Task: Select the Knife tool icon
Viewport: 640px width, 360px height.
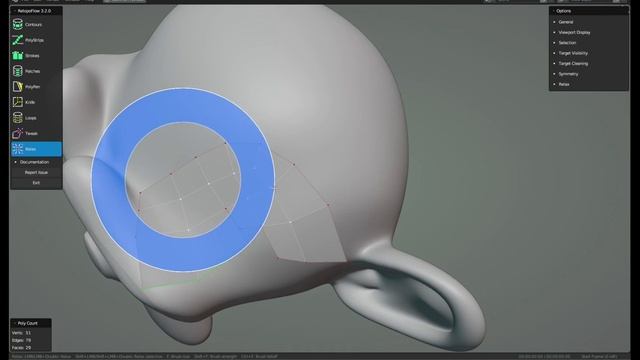Action: pos(18,102)
